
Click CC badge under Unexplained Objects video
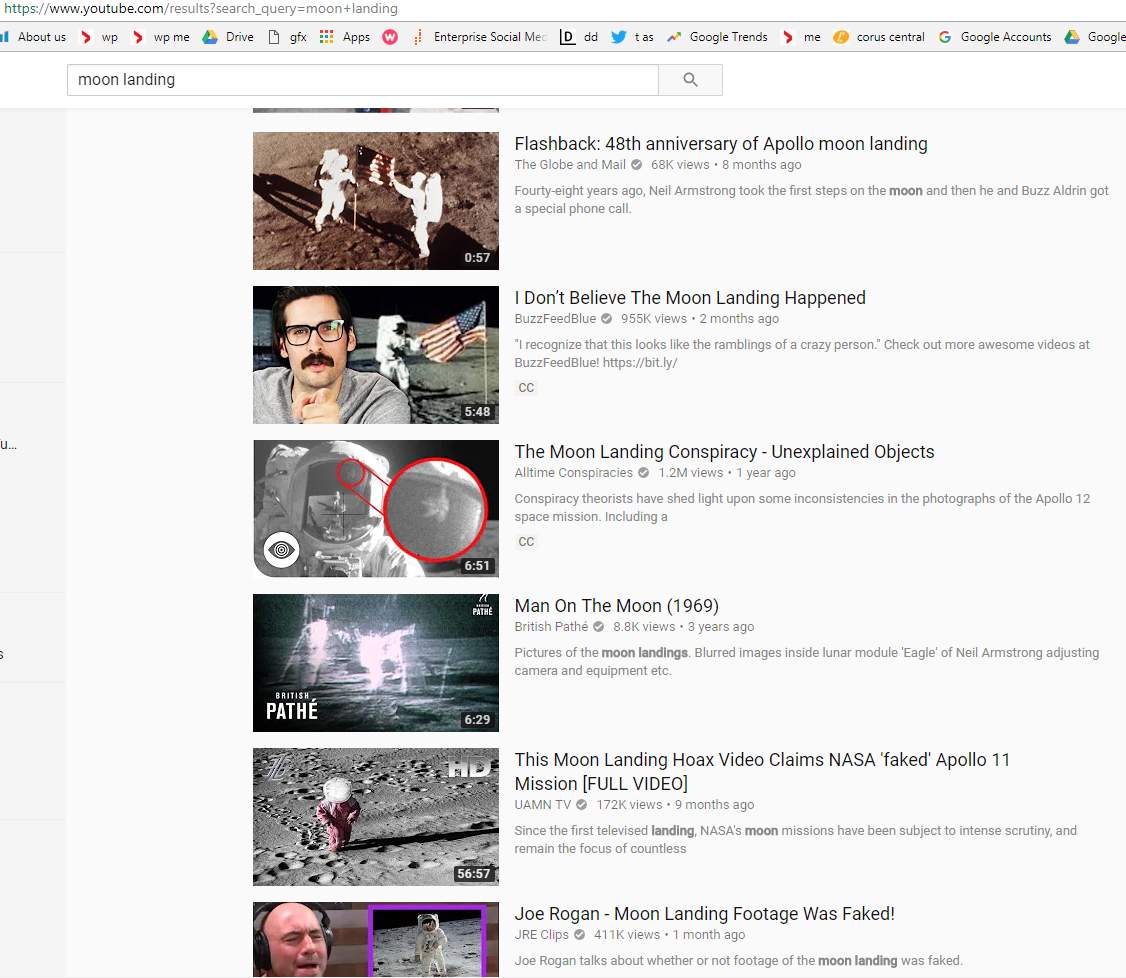[x=526, y=541]
